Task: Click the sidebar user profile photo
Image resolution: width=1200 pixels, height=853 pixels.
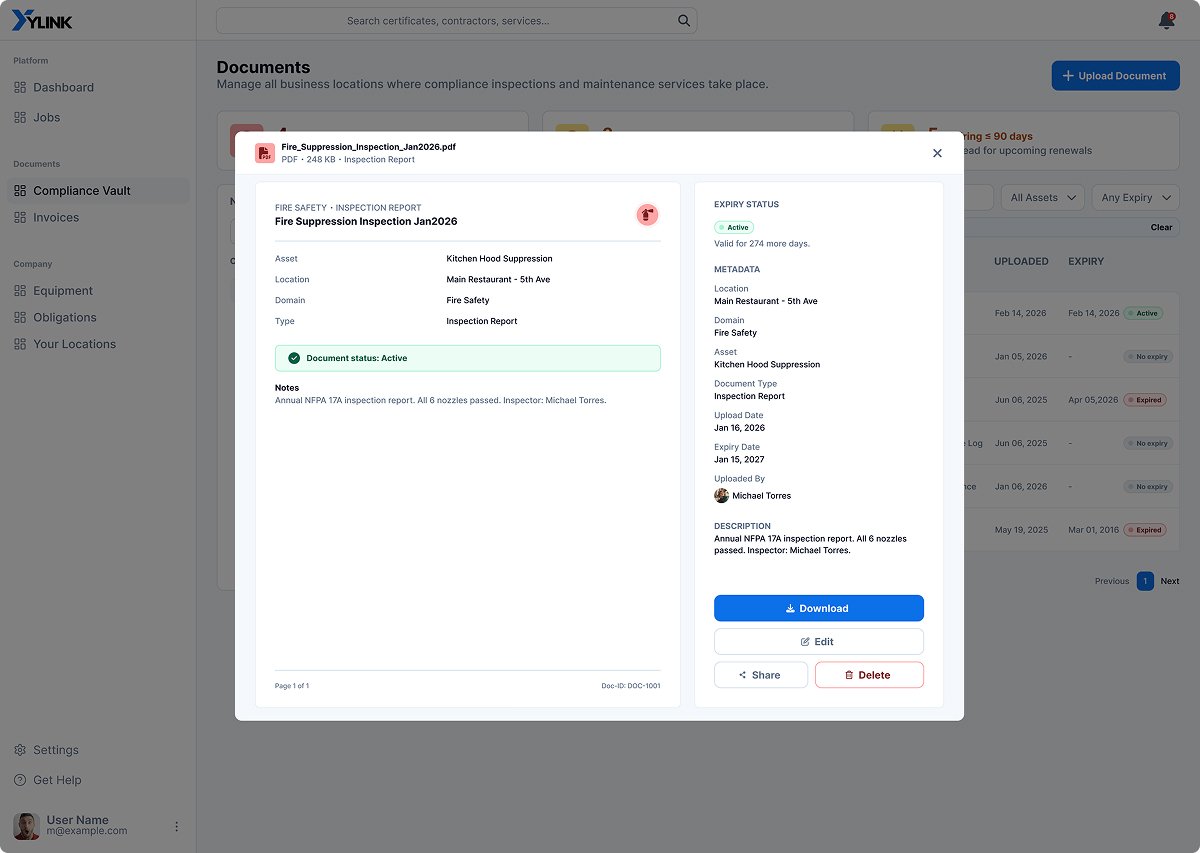Action: click(x=26, y=826)
